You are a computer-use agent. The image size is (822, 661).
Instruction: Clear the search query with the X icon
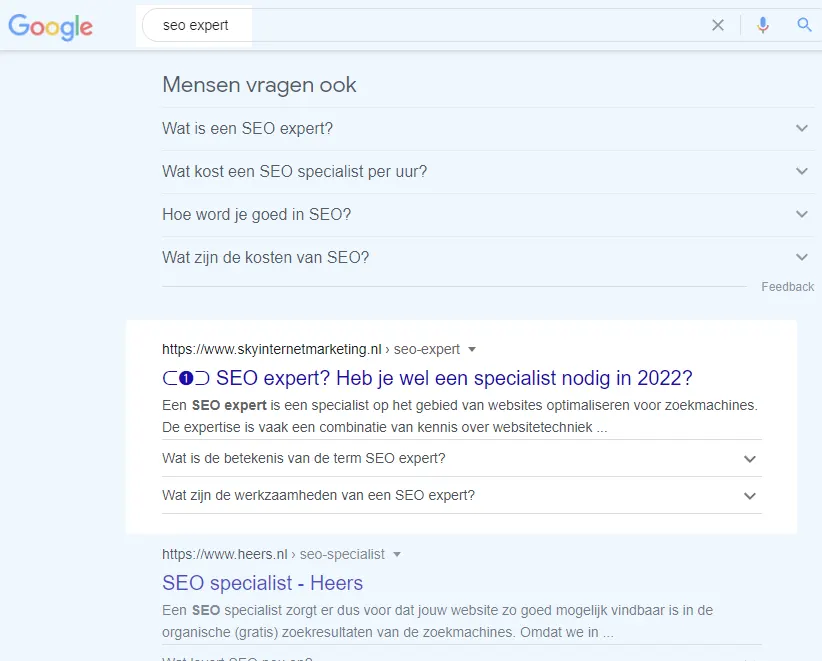click(718, 25)
